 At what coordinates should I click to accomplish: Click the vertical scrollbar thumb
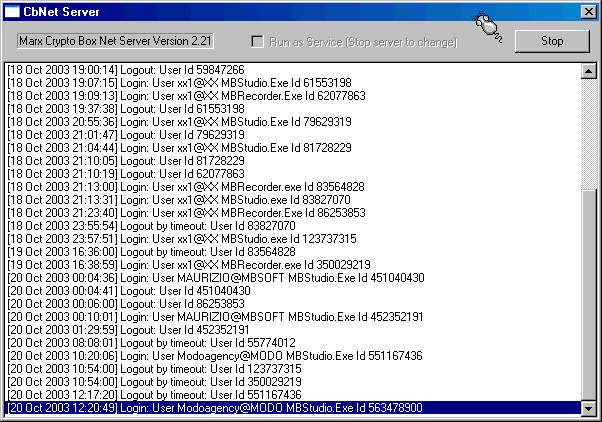(x=589, y=295)
